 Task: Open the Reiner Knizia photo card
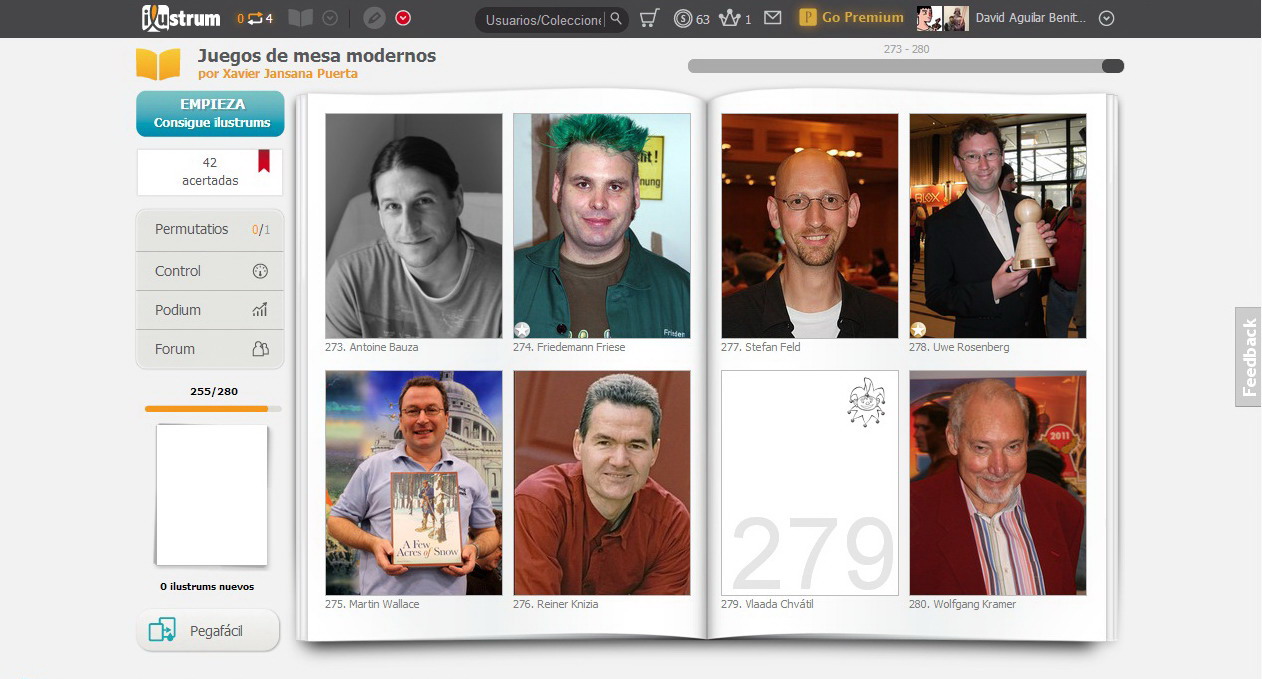pos(602,483)
